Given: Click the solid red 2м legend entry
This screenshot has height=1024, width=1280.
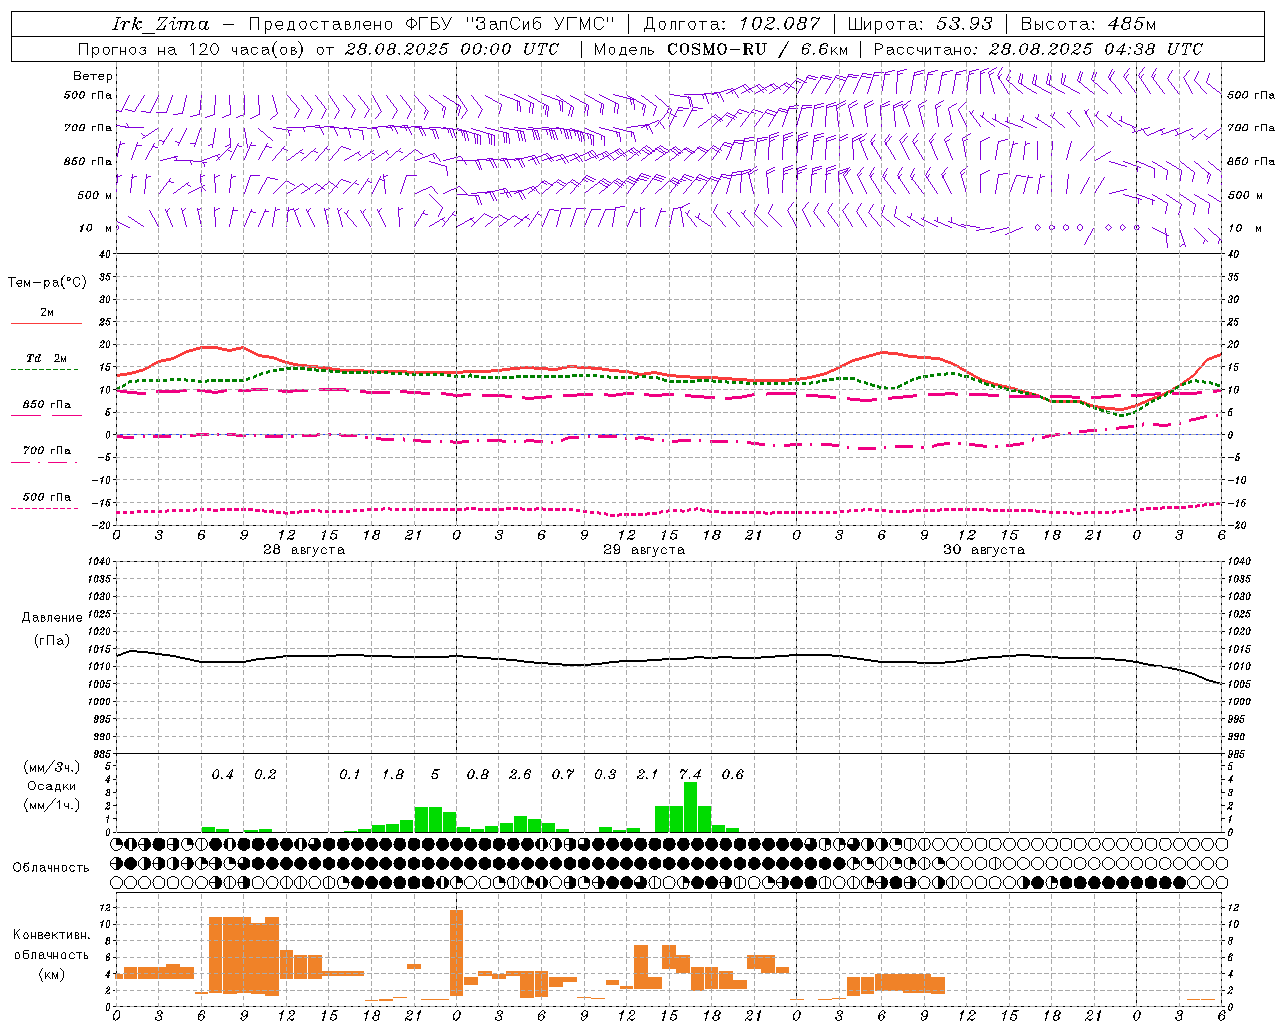Looking at the screenshot, I should pos(47,317).
